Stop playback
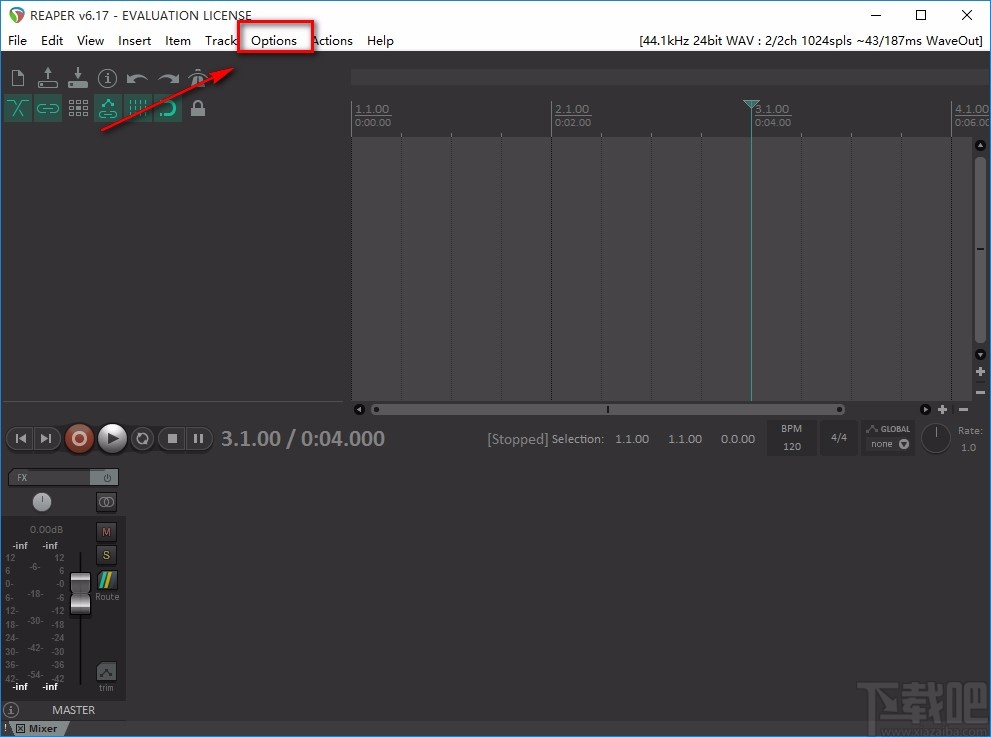 [172, 439]
